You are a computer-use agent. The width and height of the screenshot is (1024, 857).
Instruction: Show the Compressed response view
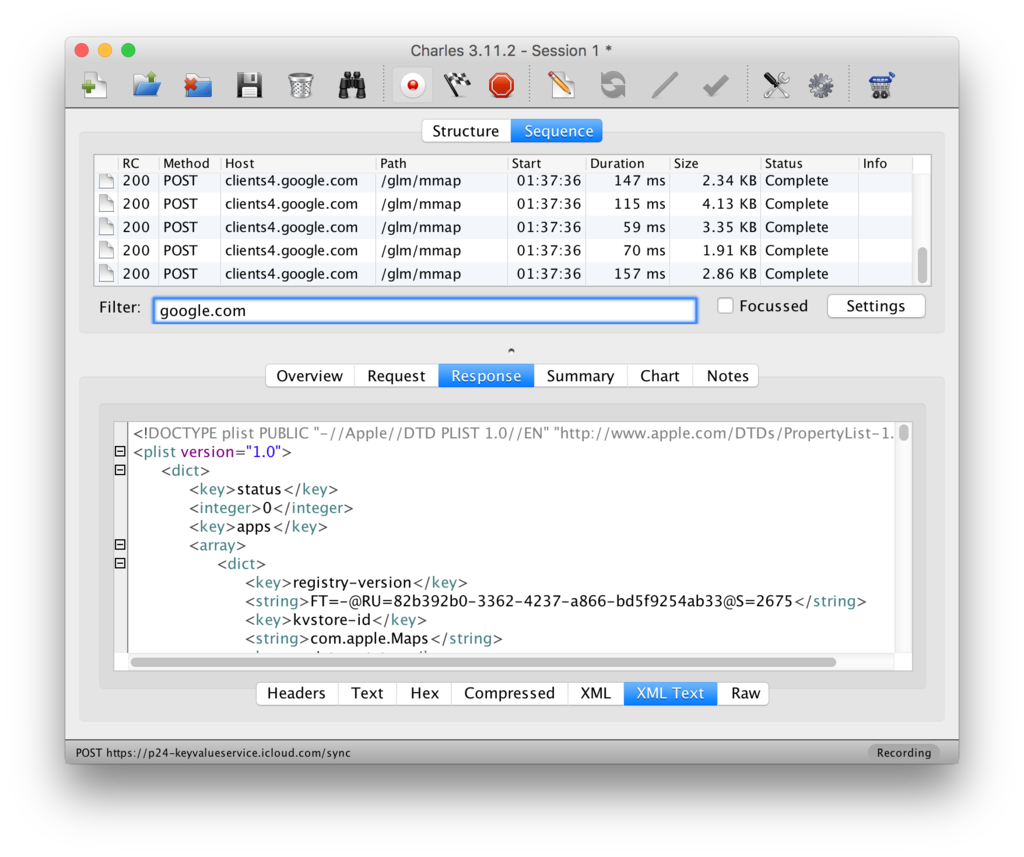click(509, 693)
